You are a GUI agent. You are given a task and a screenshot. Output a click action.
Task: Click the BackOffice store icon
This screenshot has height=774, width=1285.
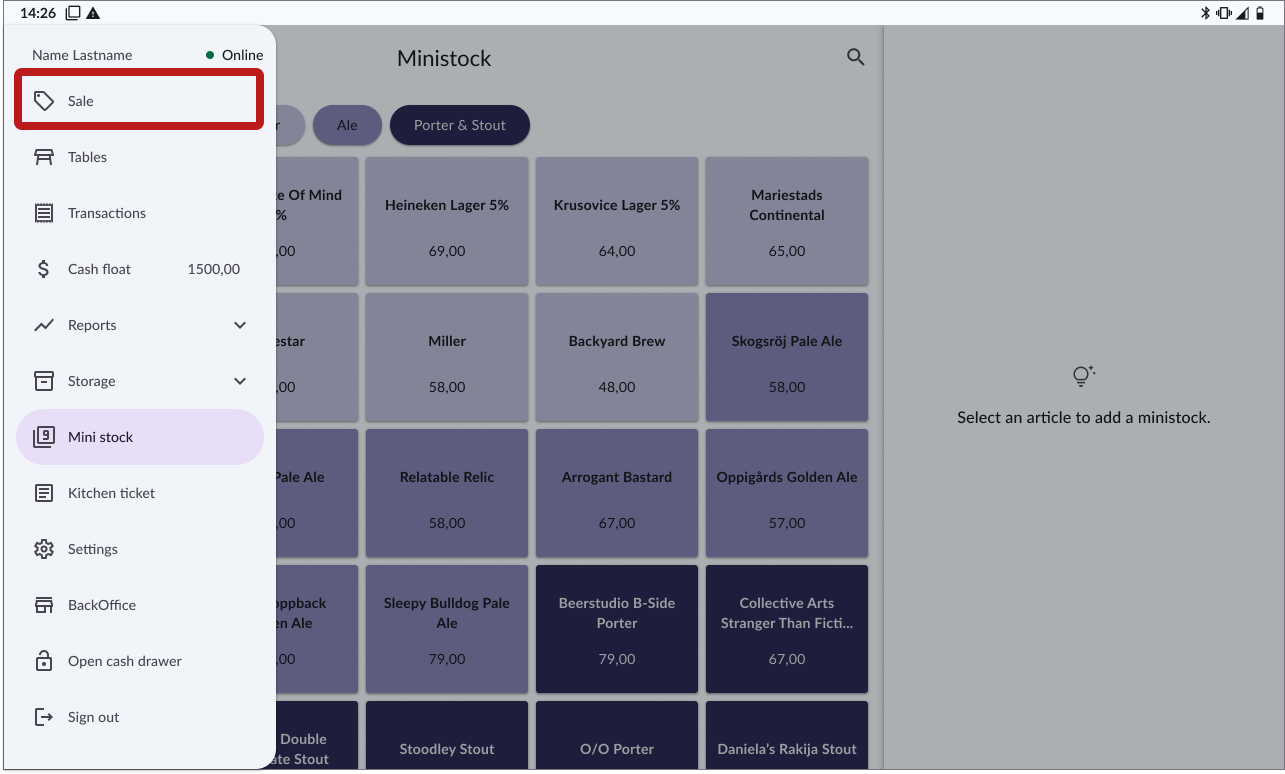click(x=44, y=605)
